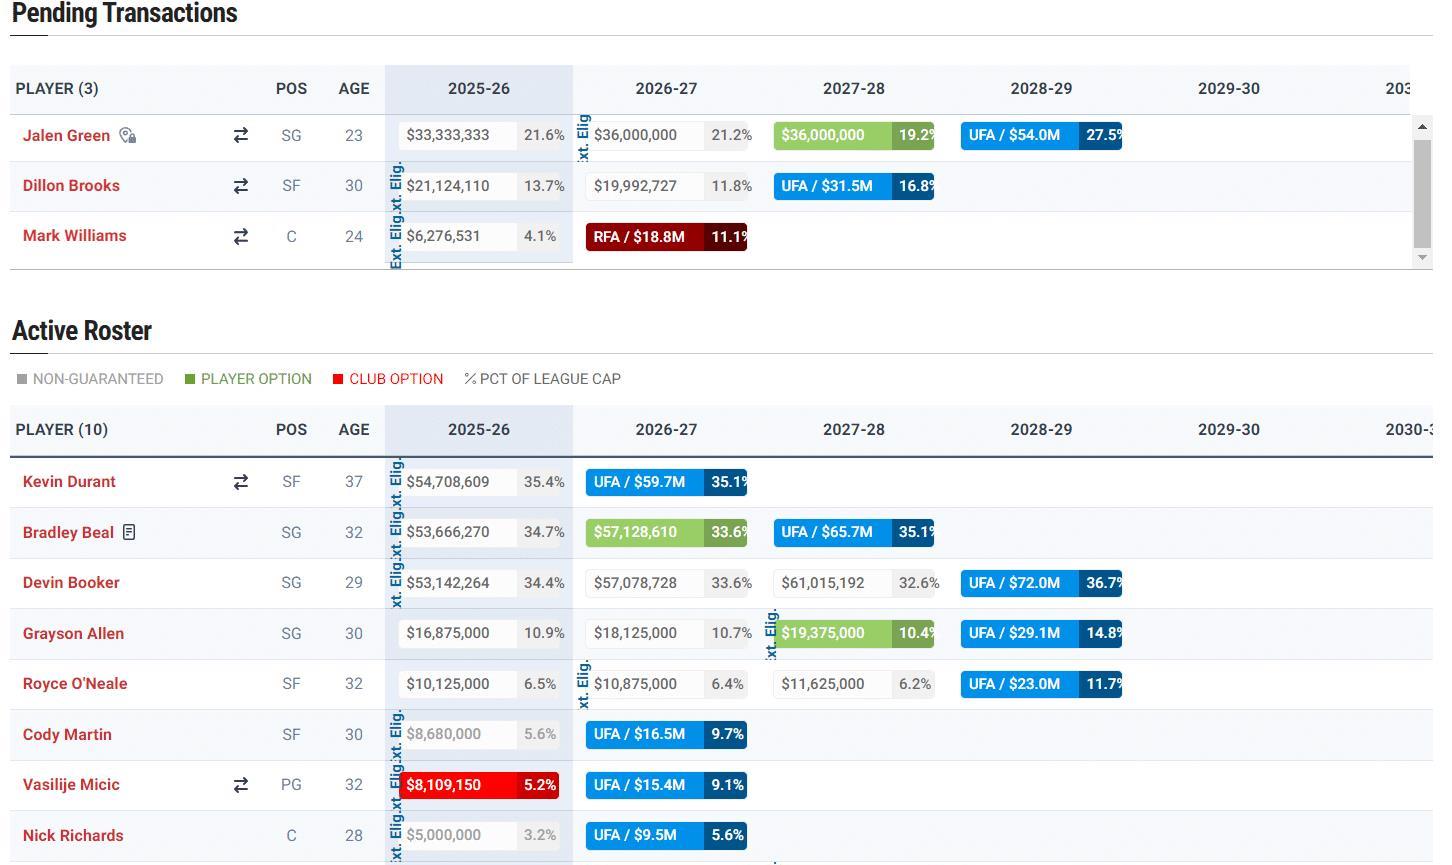Viewport: 1452px width, 865px height.
Task: Sort Active Roster by POS column header
Action: (x=291, y=430)
